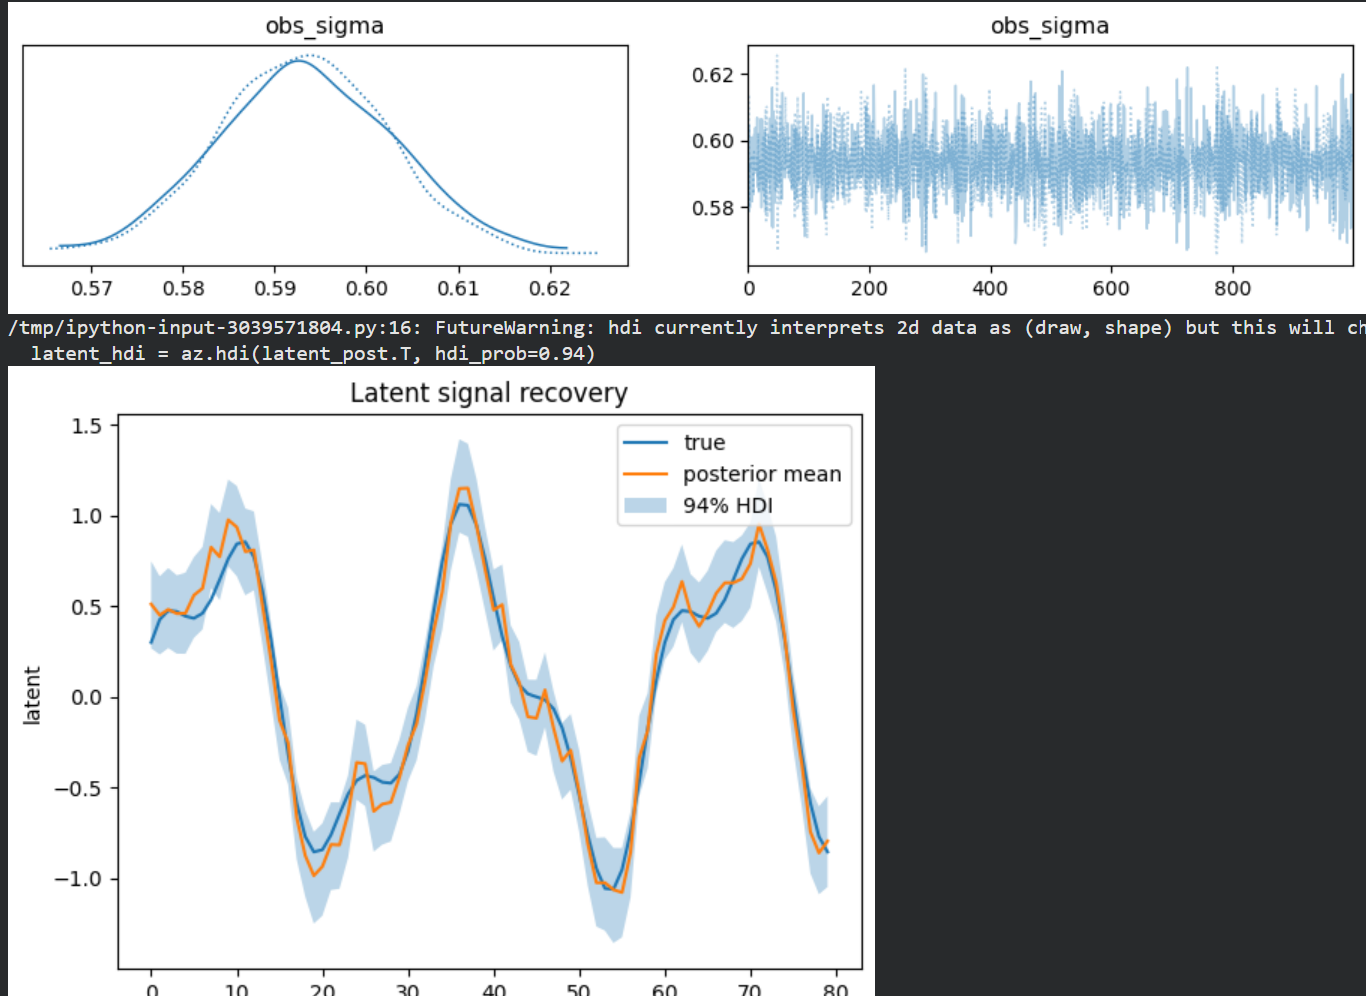
Task: Click the 1.5 tick on latent y-axis
Action: (x=87, y=426)
